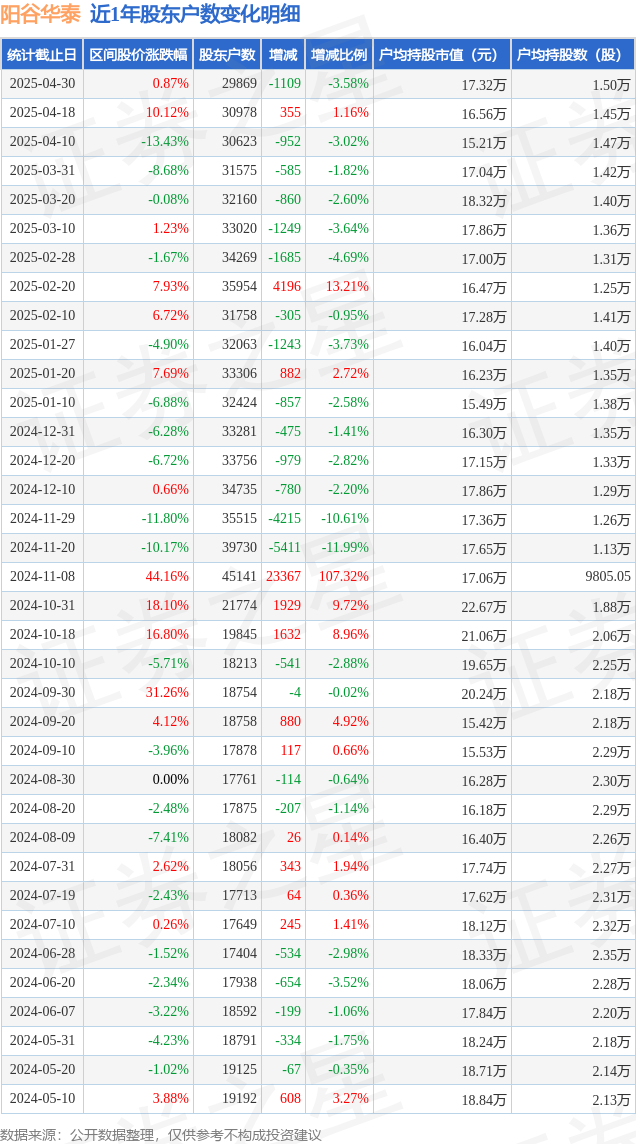Click the 户均持股市值（元） column header
The height and width of the screenshot is (1144, 636).
pos(442,55)
